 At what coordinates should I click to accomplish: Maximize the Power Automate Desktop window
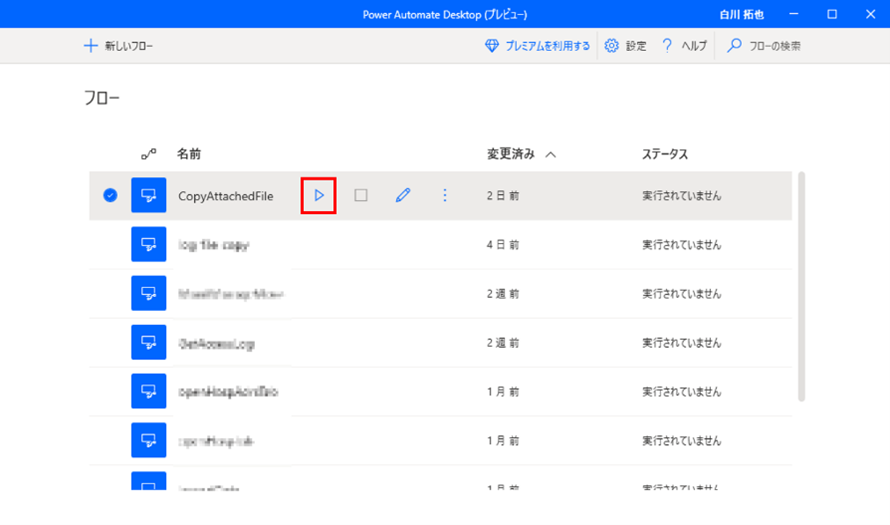point(832,14)
